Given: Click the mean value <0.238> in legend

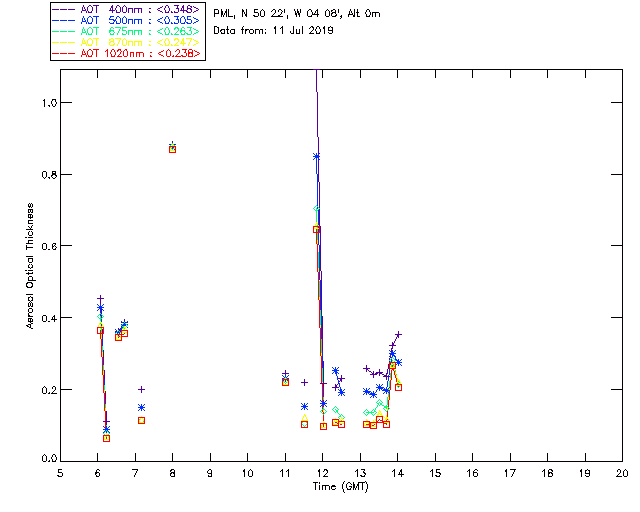Looking at the screenshot, I should click(178, 53).
